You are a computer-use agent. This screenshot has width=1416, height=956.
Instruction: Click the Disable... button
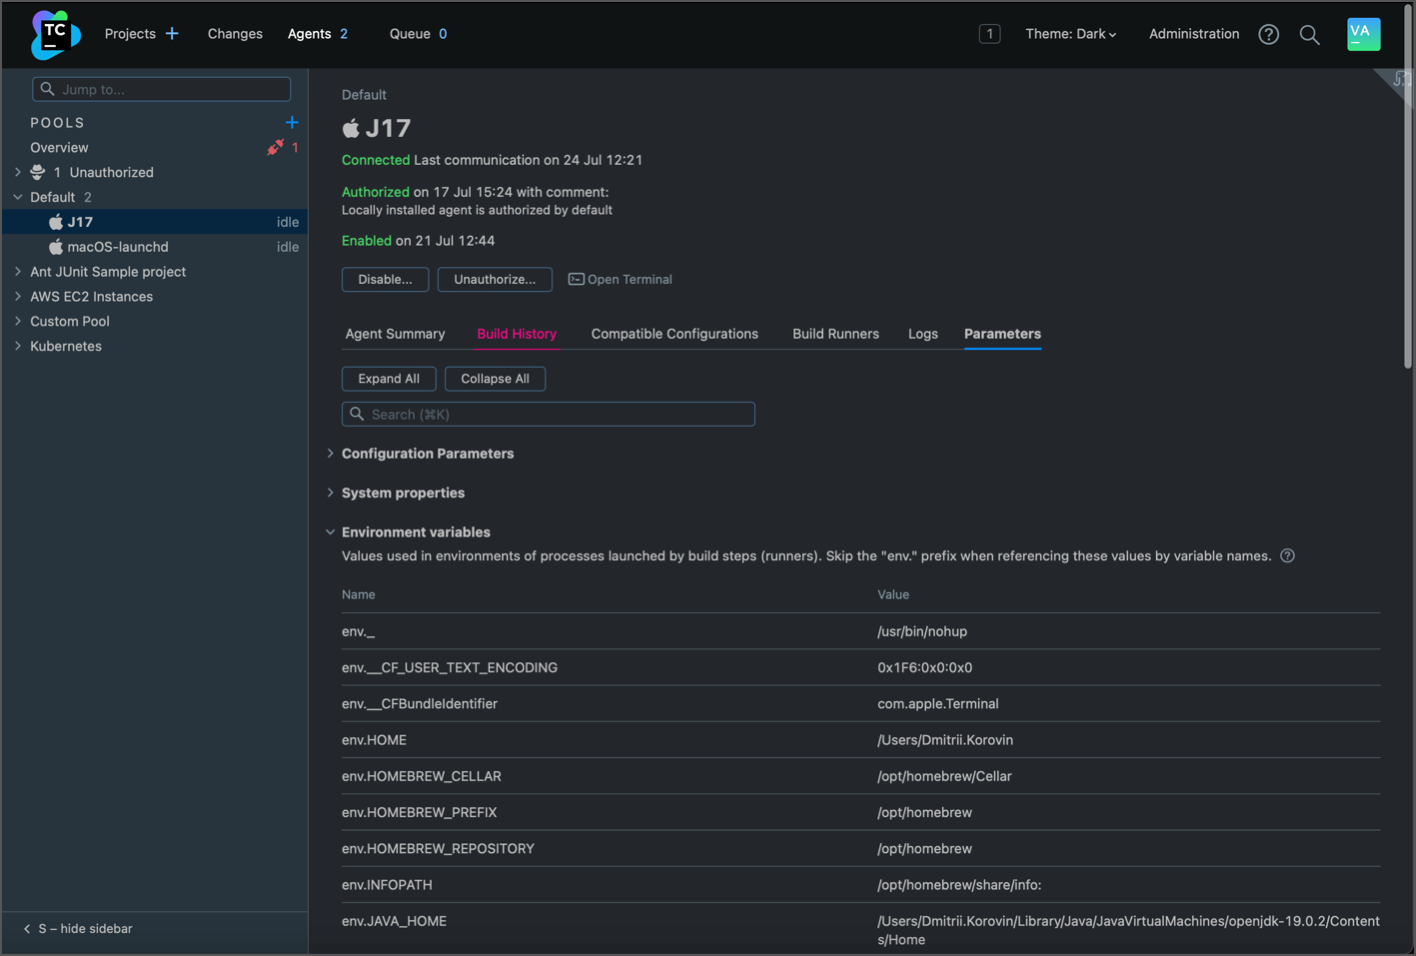[x=385, y=279]
